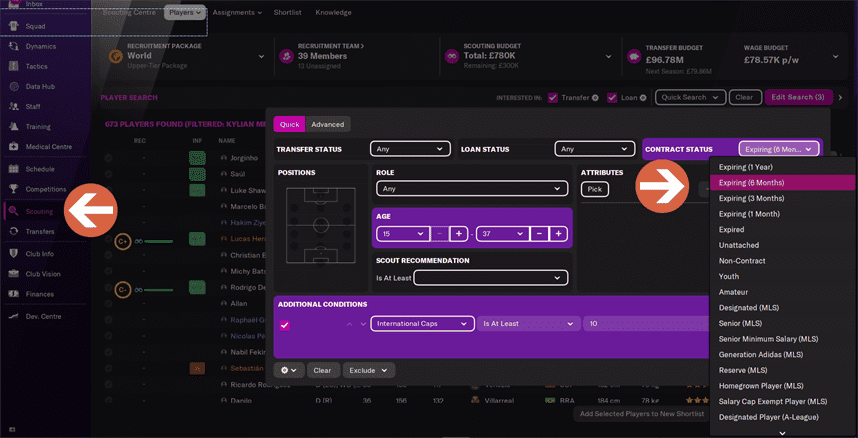Open the Squad sidebar icon
The height and width of the screenshot is (438, 858).
14,26
